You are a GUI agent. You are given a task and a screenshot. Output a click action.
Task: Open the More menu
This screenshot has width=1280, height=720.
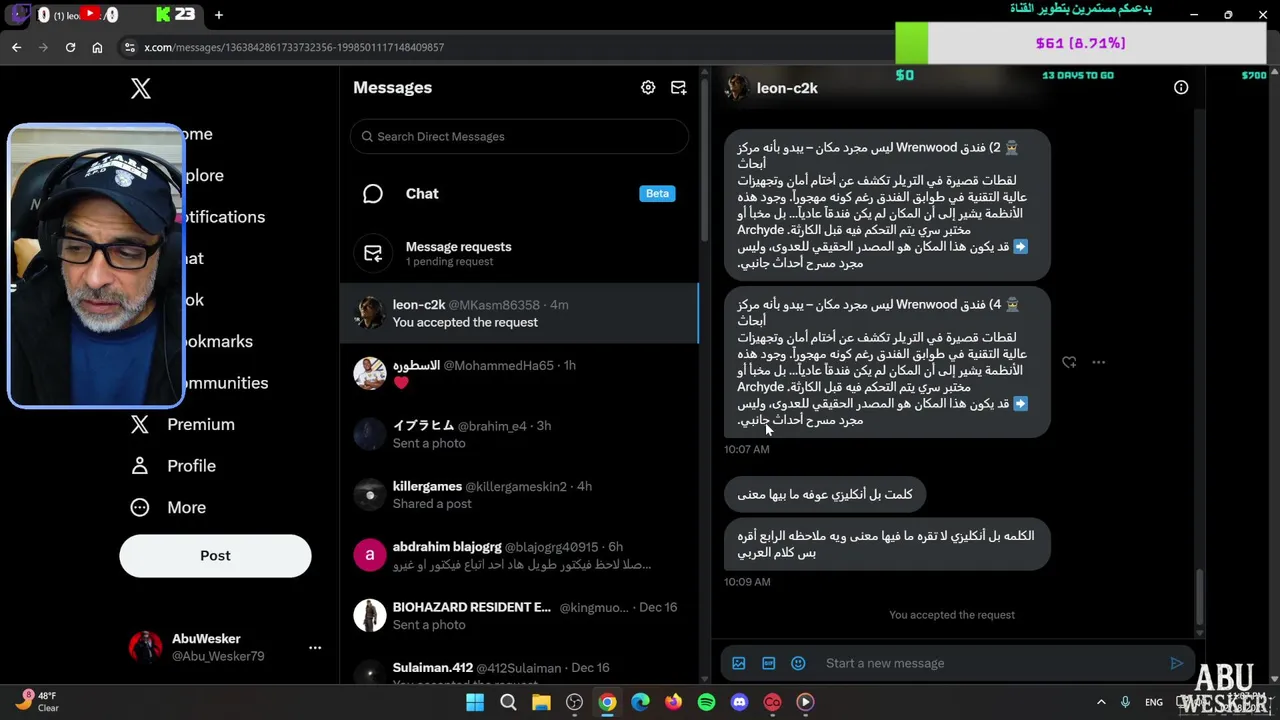tap(169, 507)
